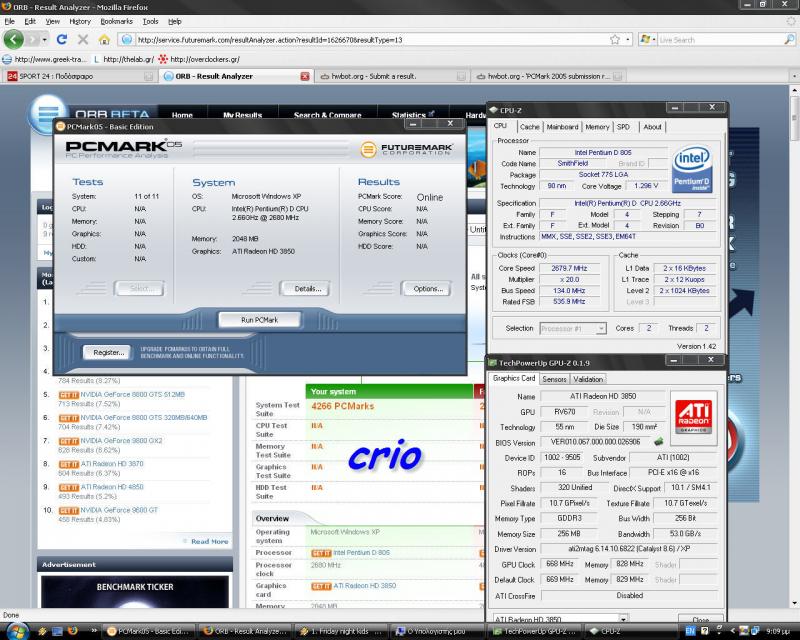Click GET IT badge beside ATI Radeon HD 3870

68,464
